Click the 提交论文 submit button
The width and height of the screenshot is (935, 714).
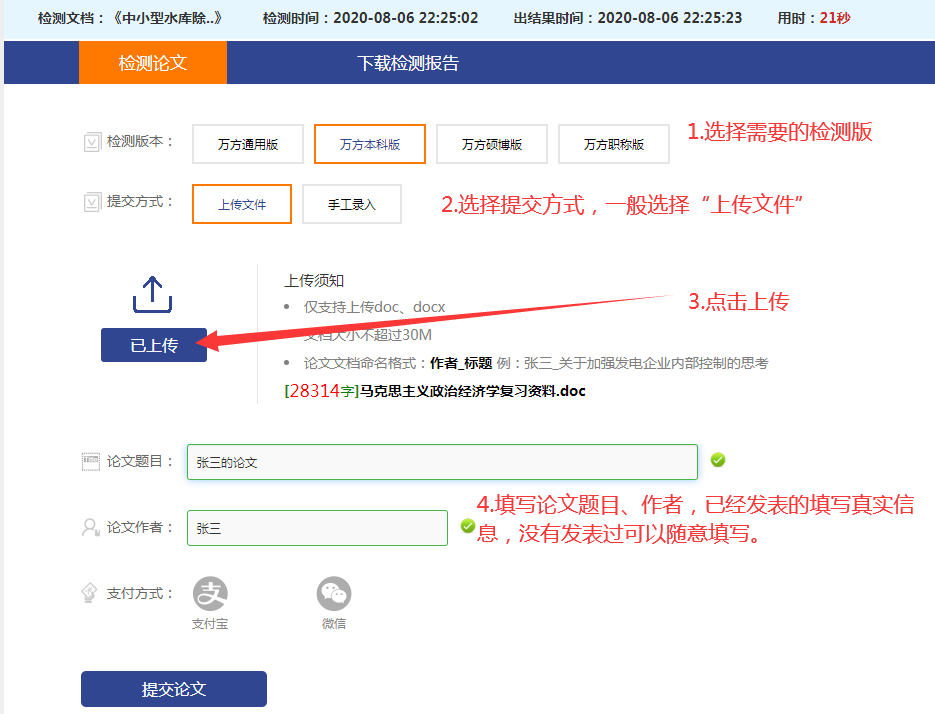coord(173,688)
